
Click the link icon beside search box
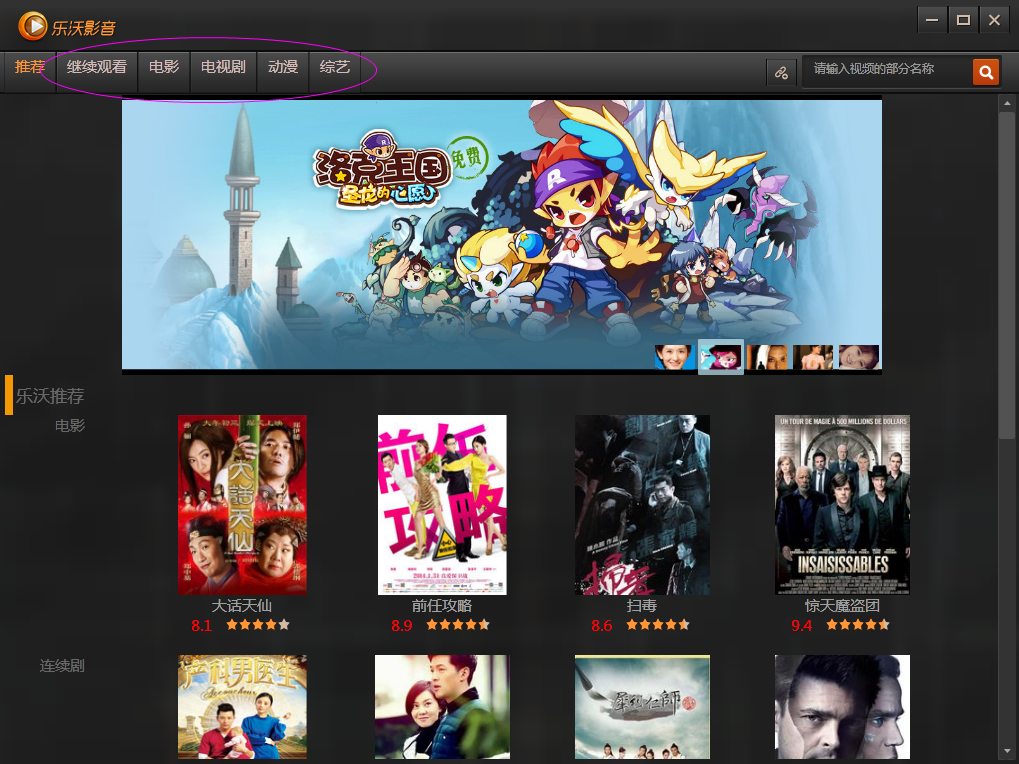[781, 73]
